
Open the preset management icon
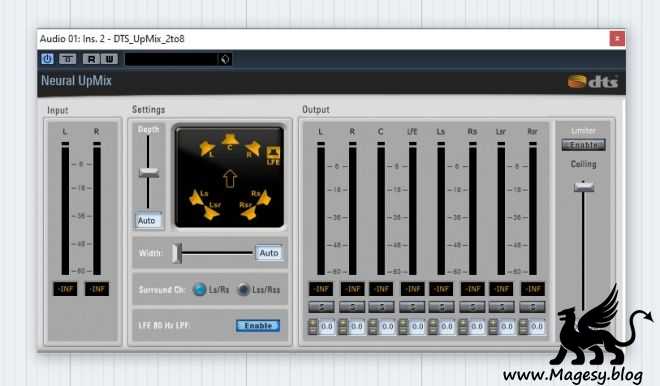click(x=225, y=59)
